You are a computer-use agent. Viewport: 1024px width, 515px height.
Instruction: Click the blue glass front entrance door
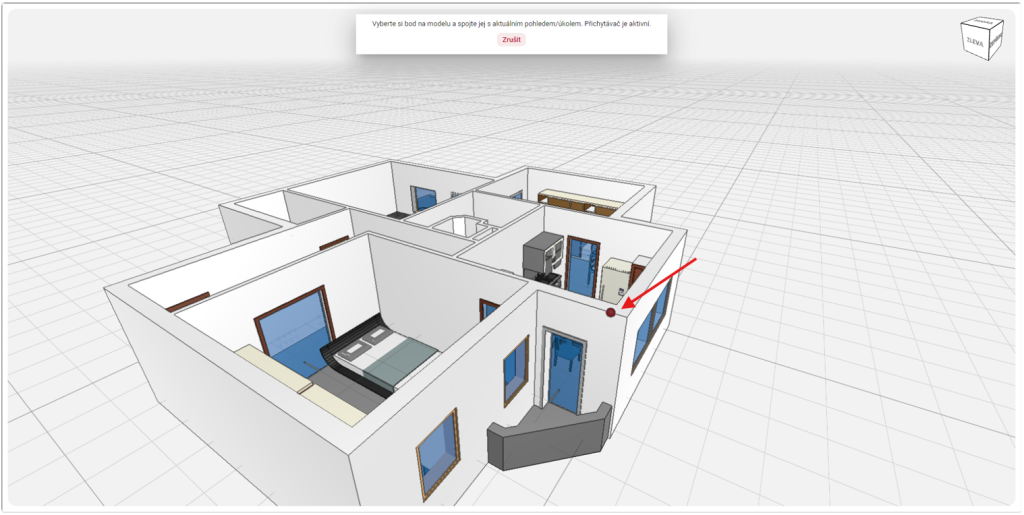click(563, 370)
